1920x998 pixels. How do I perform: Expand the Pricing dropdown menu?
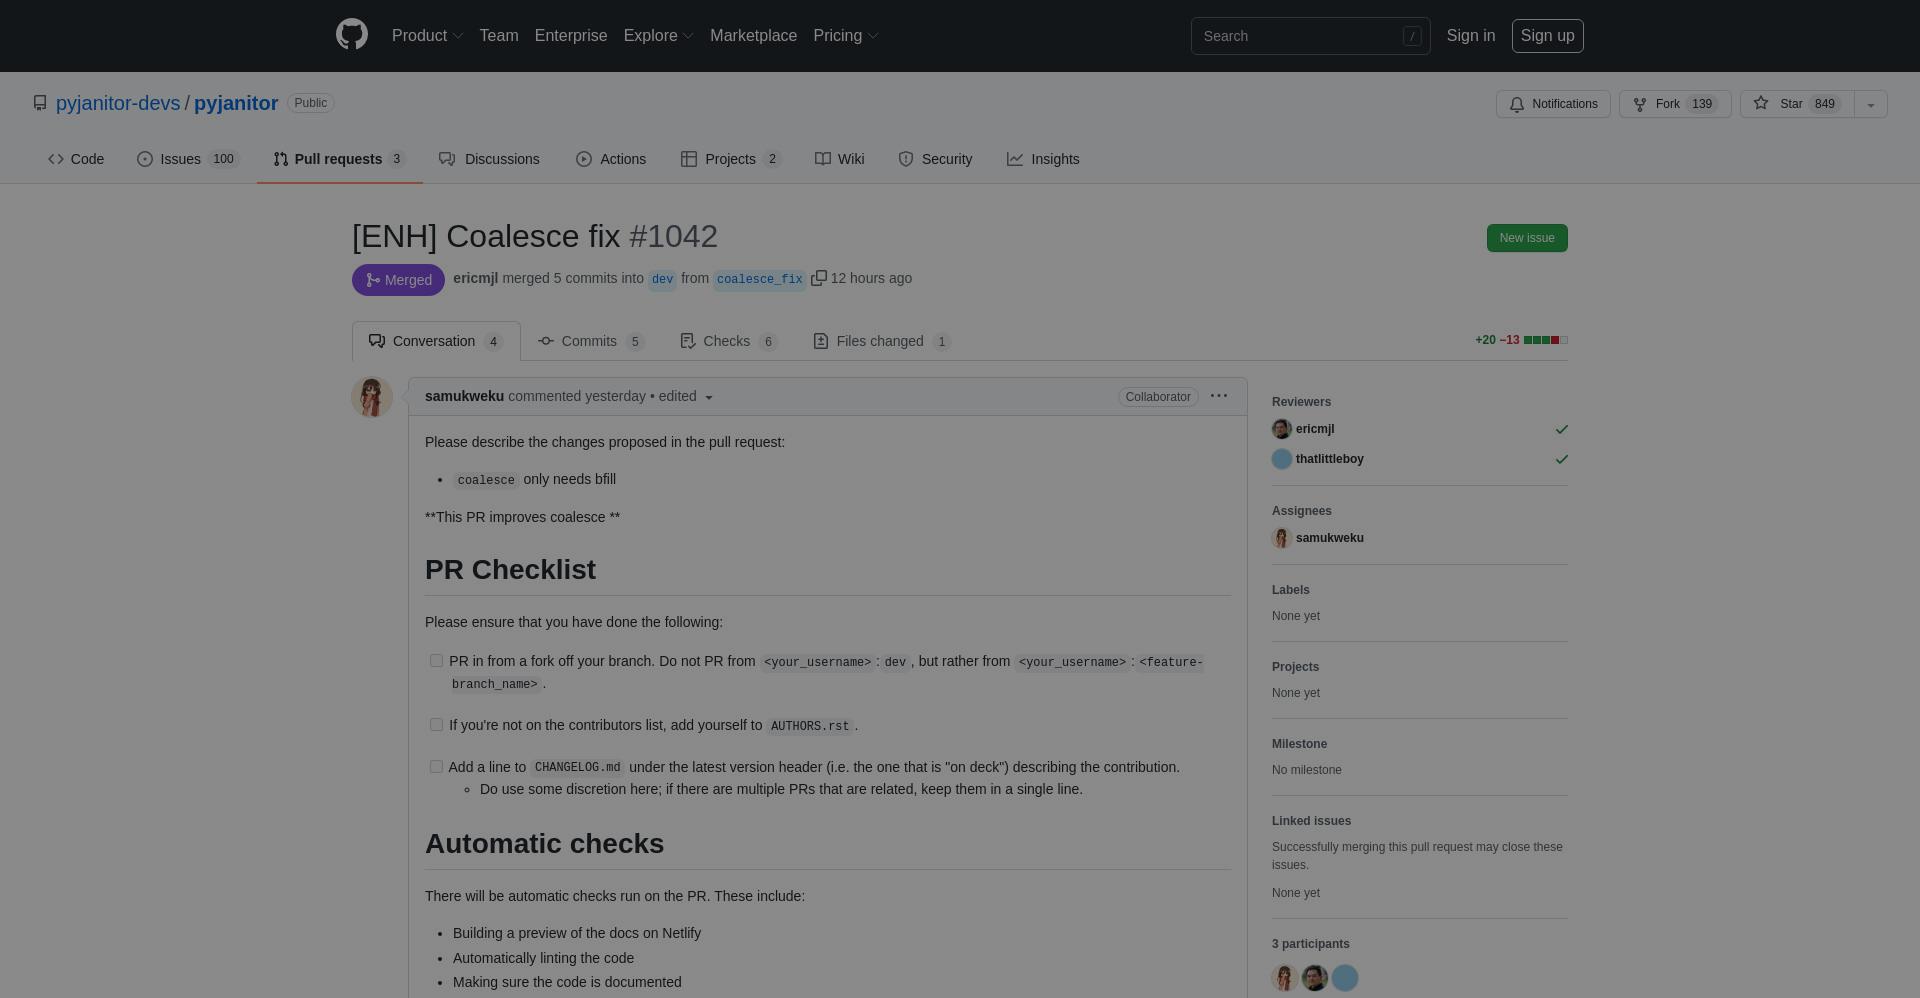[x=845, y=36]
